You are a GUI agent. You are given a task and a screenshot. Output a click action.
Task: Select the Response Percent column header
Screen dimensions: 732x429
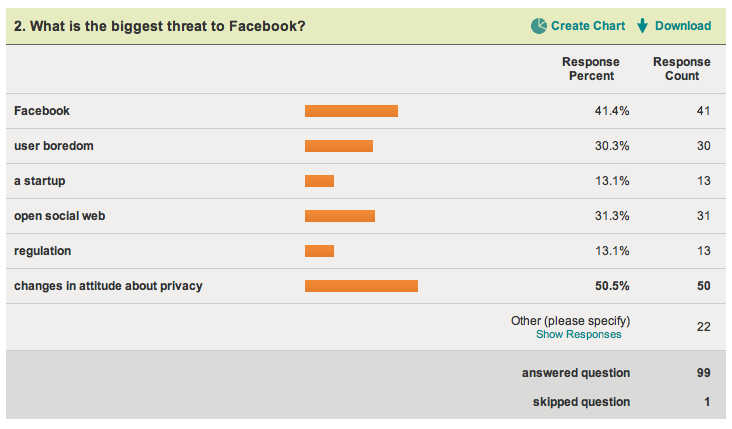tap(590, 69)
